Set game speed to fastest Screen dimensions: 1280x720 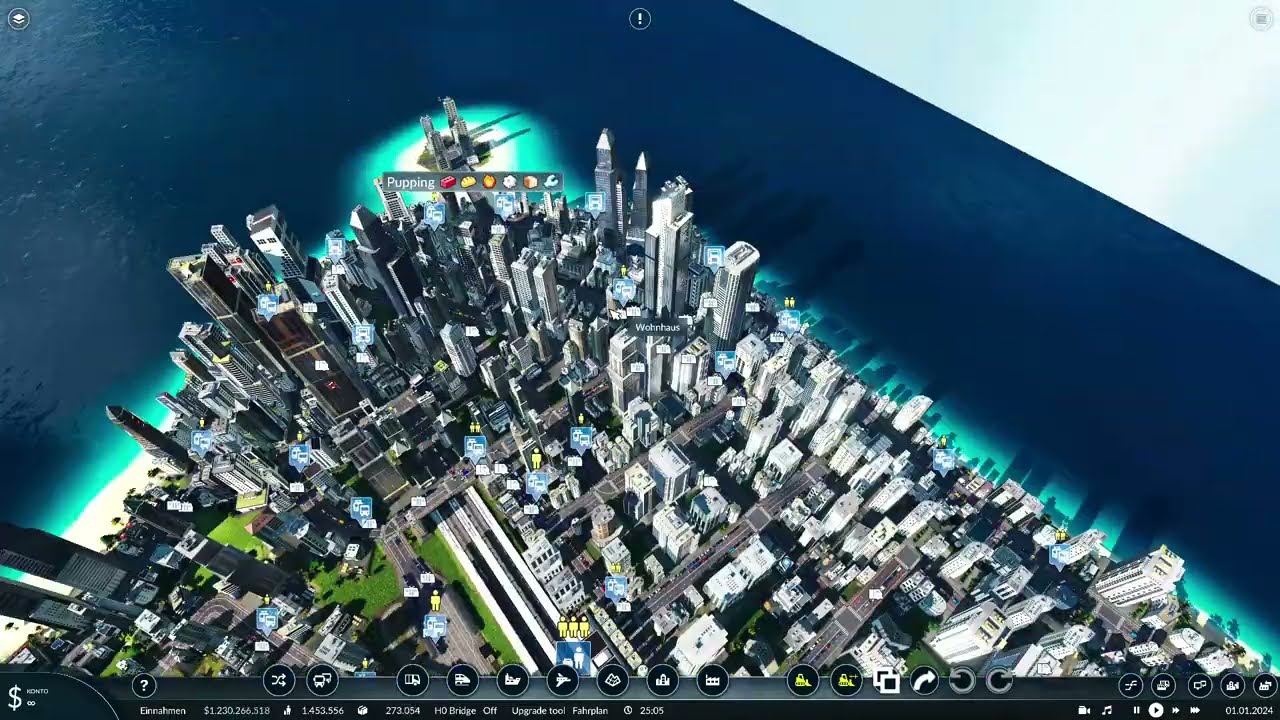point(1195,710)
